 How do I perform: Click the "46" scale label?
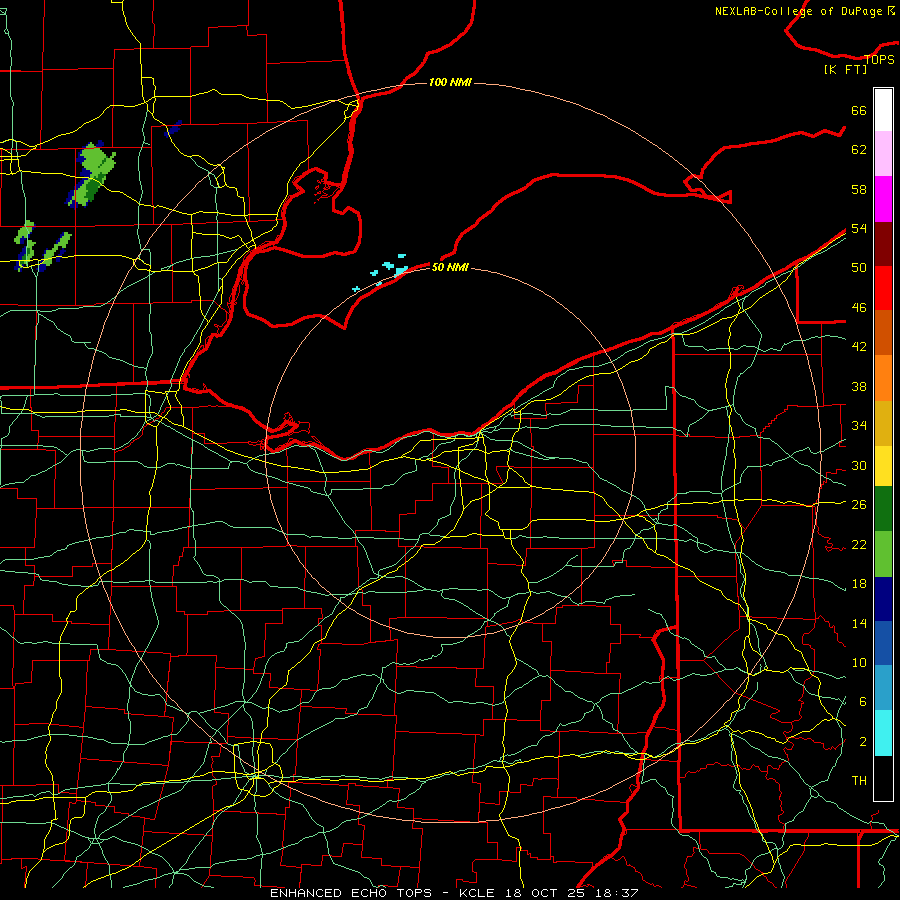click(x=859, y=308)
